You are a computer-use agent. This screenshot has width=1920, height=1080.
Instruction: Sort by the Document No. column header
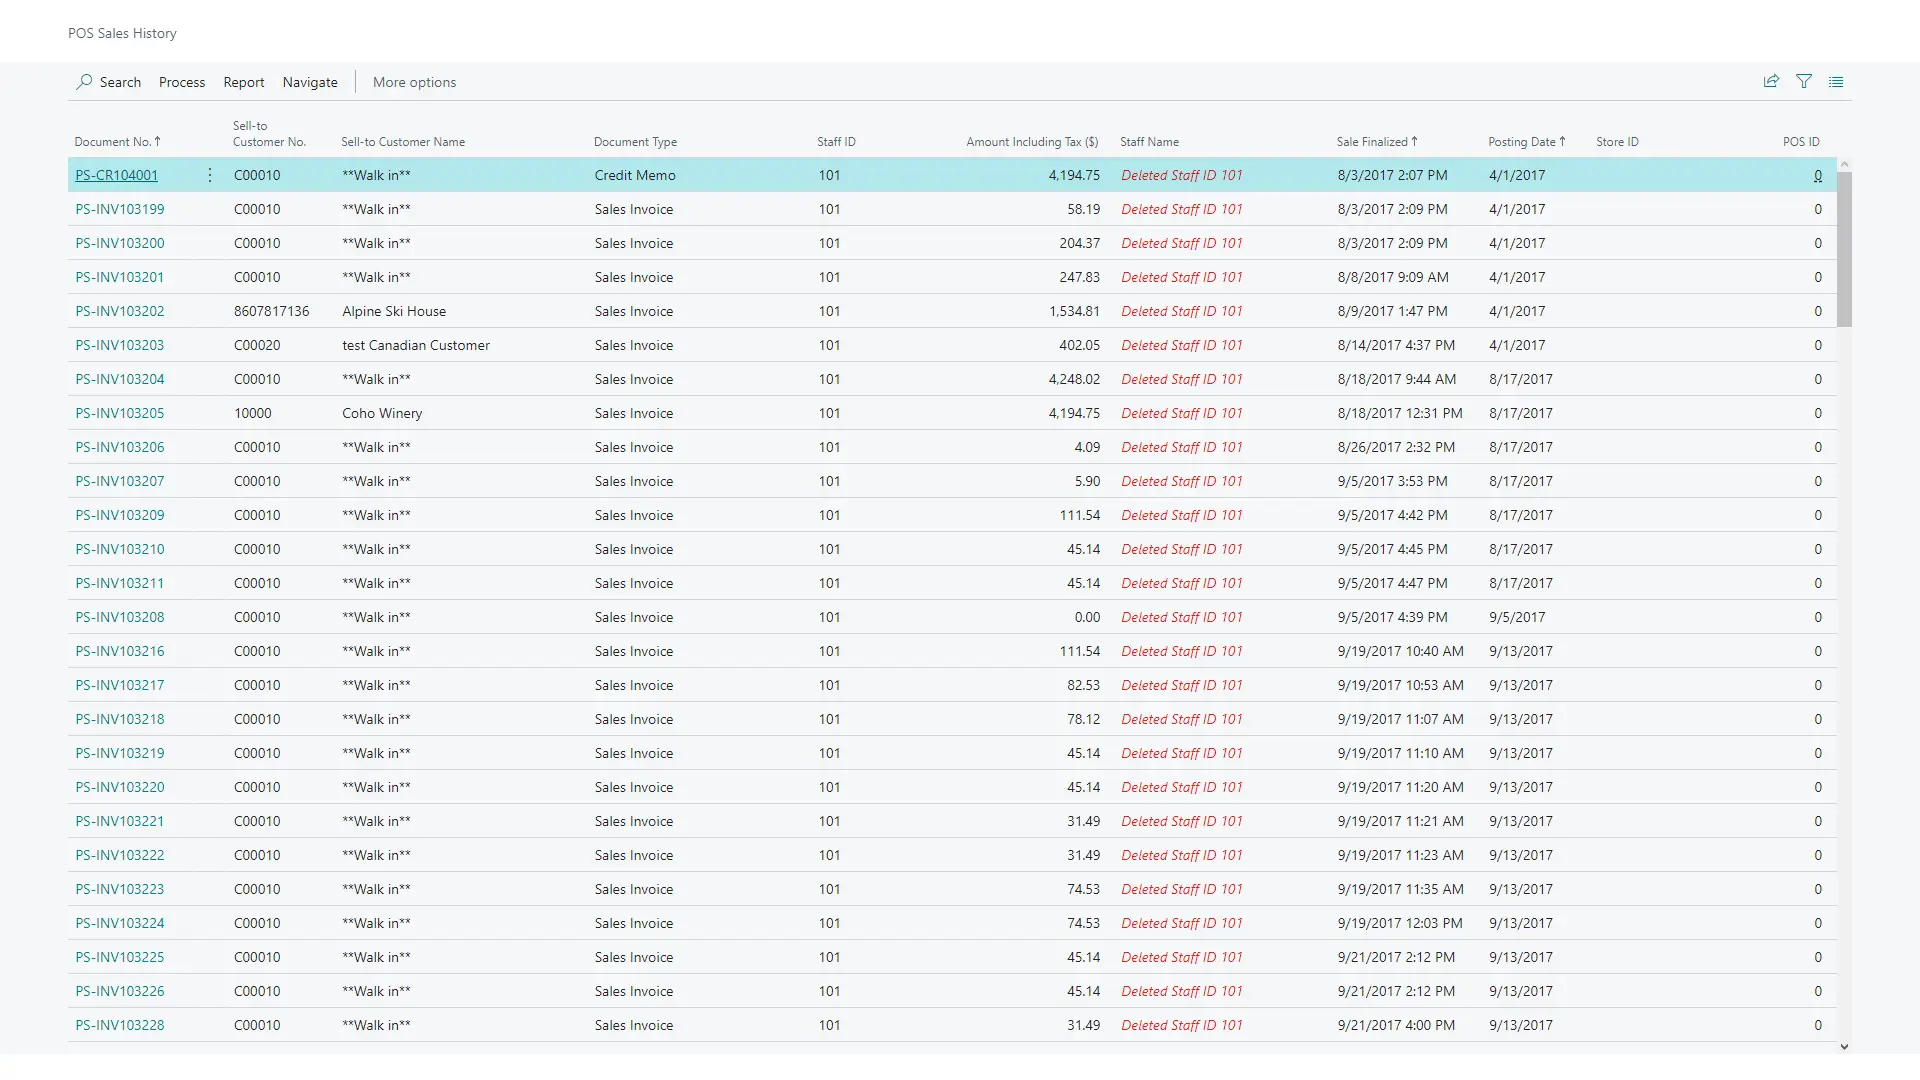[112, 142]
